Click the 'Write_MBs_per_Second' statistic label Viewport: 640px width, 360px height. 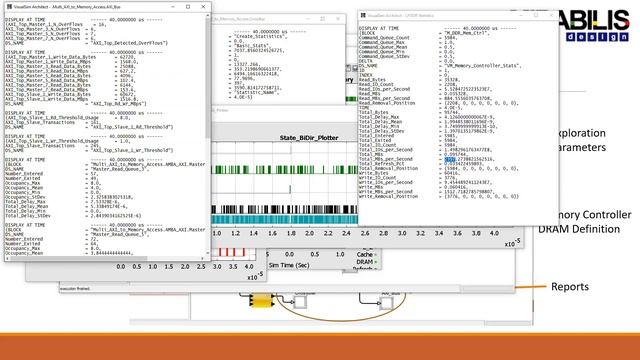385,191
